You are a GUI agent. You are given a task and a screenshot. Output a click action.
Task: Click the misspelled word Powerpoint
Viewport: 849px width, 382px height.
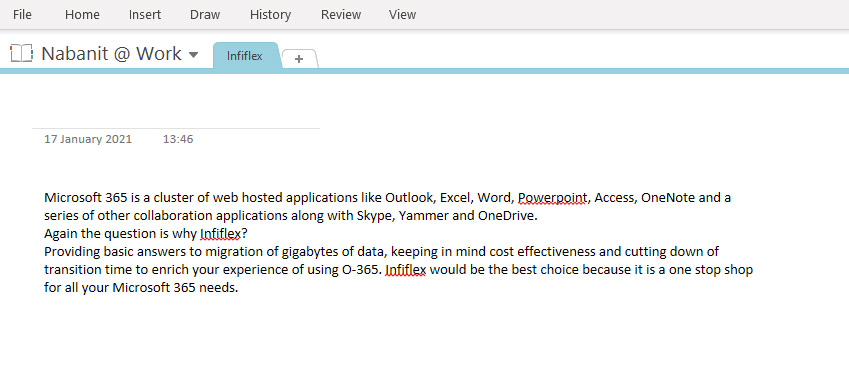click(552, 197)
